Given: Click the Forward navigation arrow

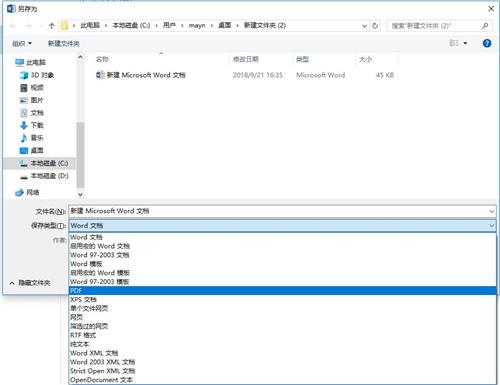Looking at the screenshot, I should tap(29, 26).
